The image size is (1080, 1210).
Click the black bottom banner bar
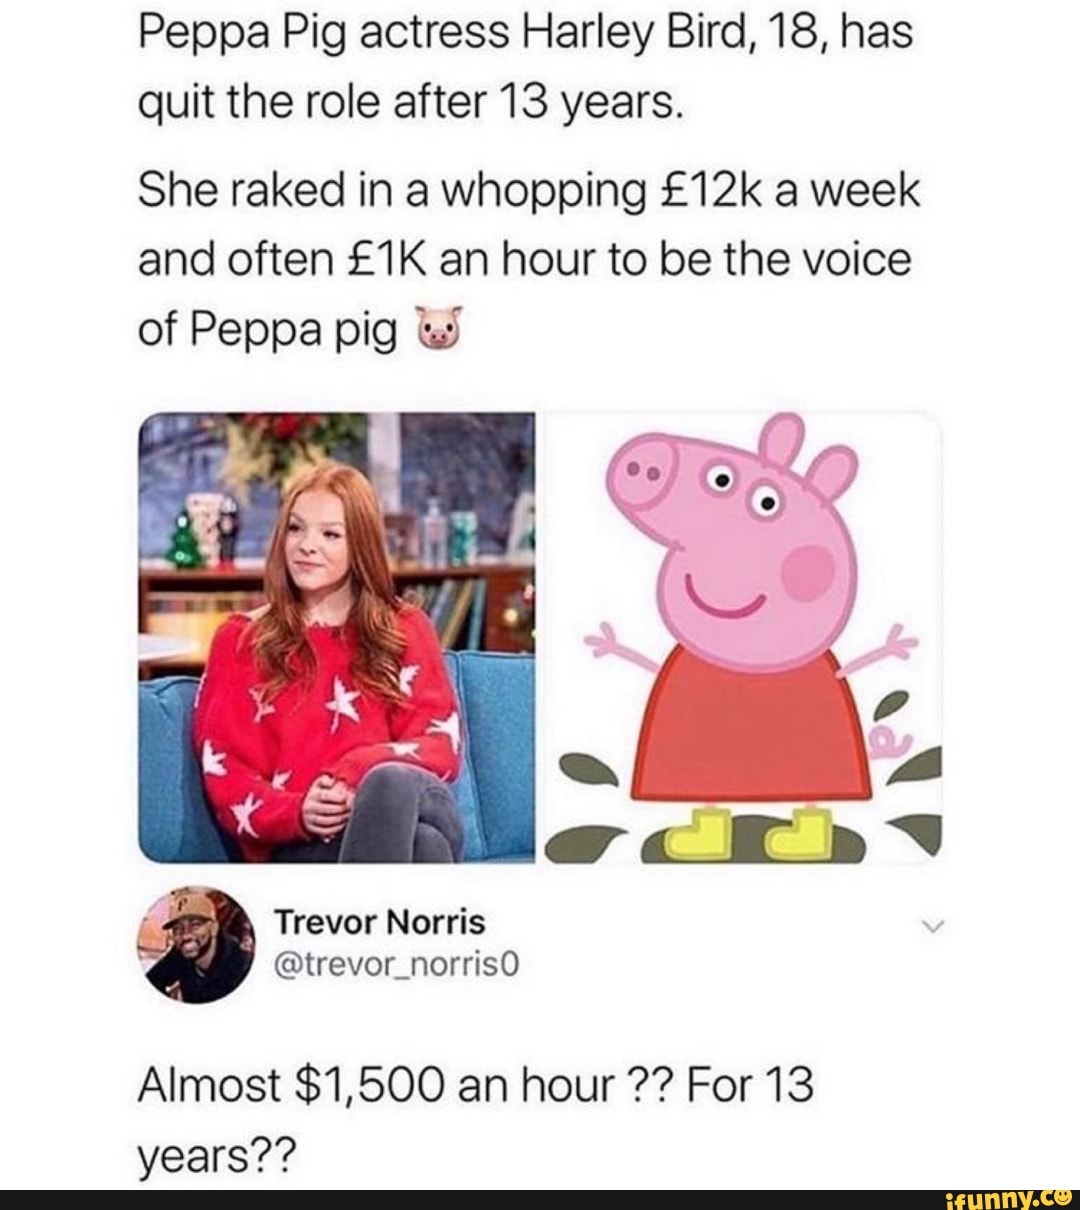tap(540, 1196)
